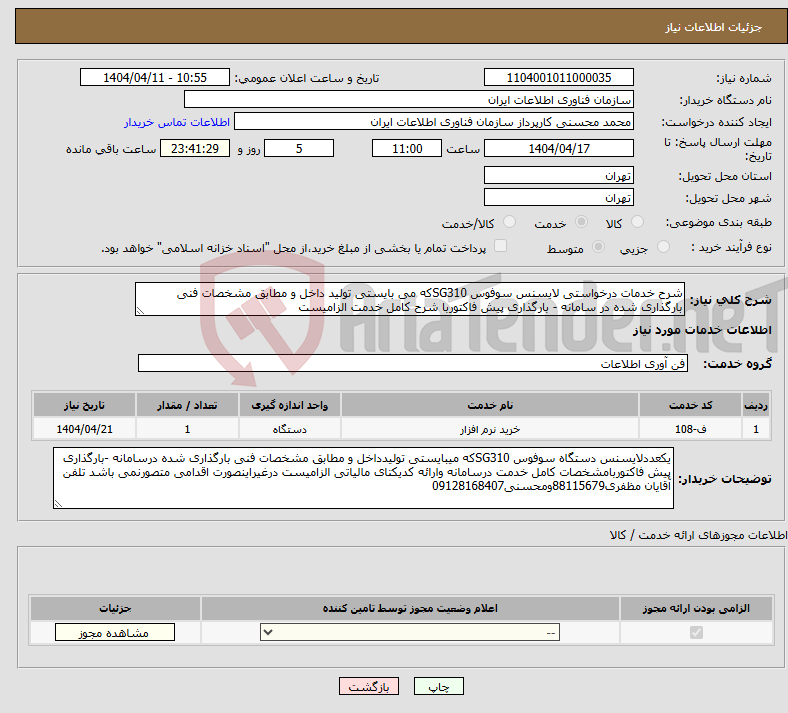Click the buyer notes text area
788x713 pixels.
click(x=363, y=478)
